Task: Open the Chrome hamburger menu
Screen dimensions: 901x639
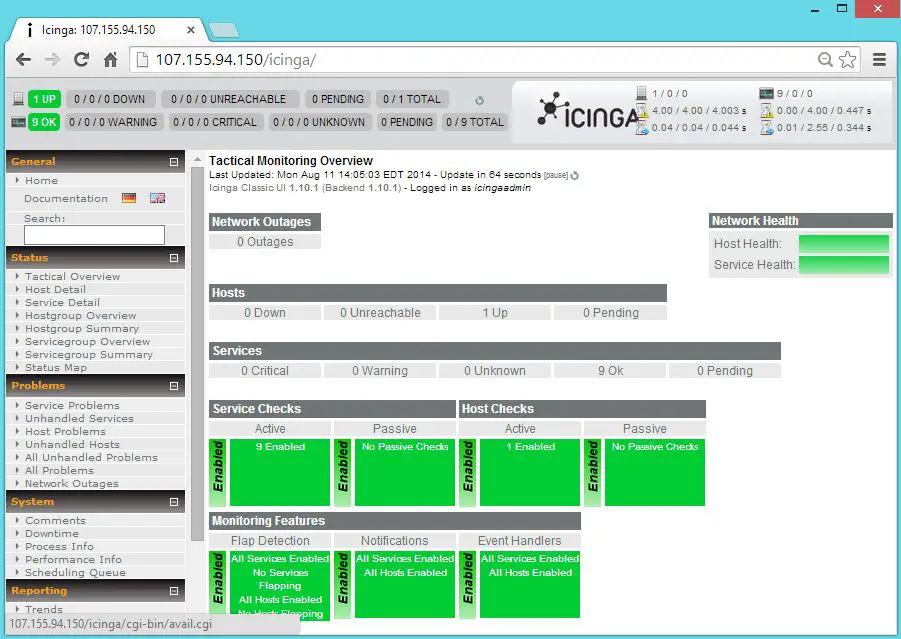Action: (879, 60)
